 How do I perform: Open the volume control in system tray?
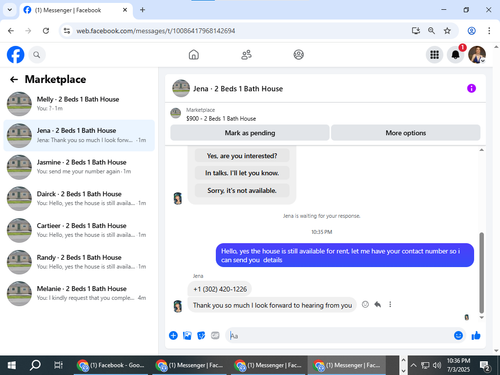[x=437, y=365]
